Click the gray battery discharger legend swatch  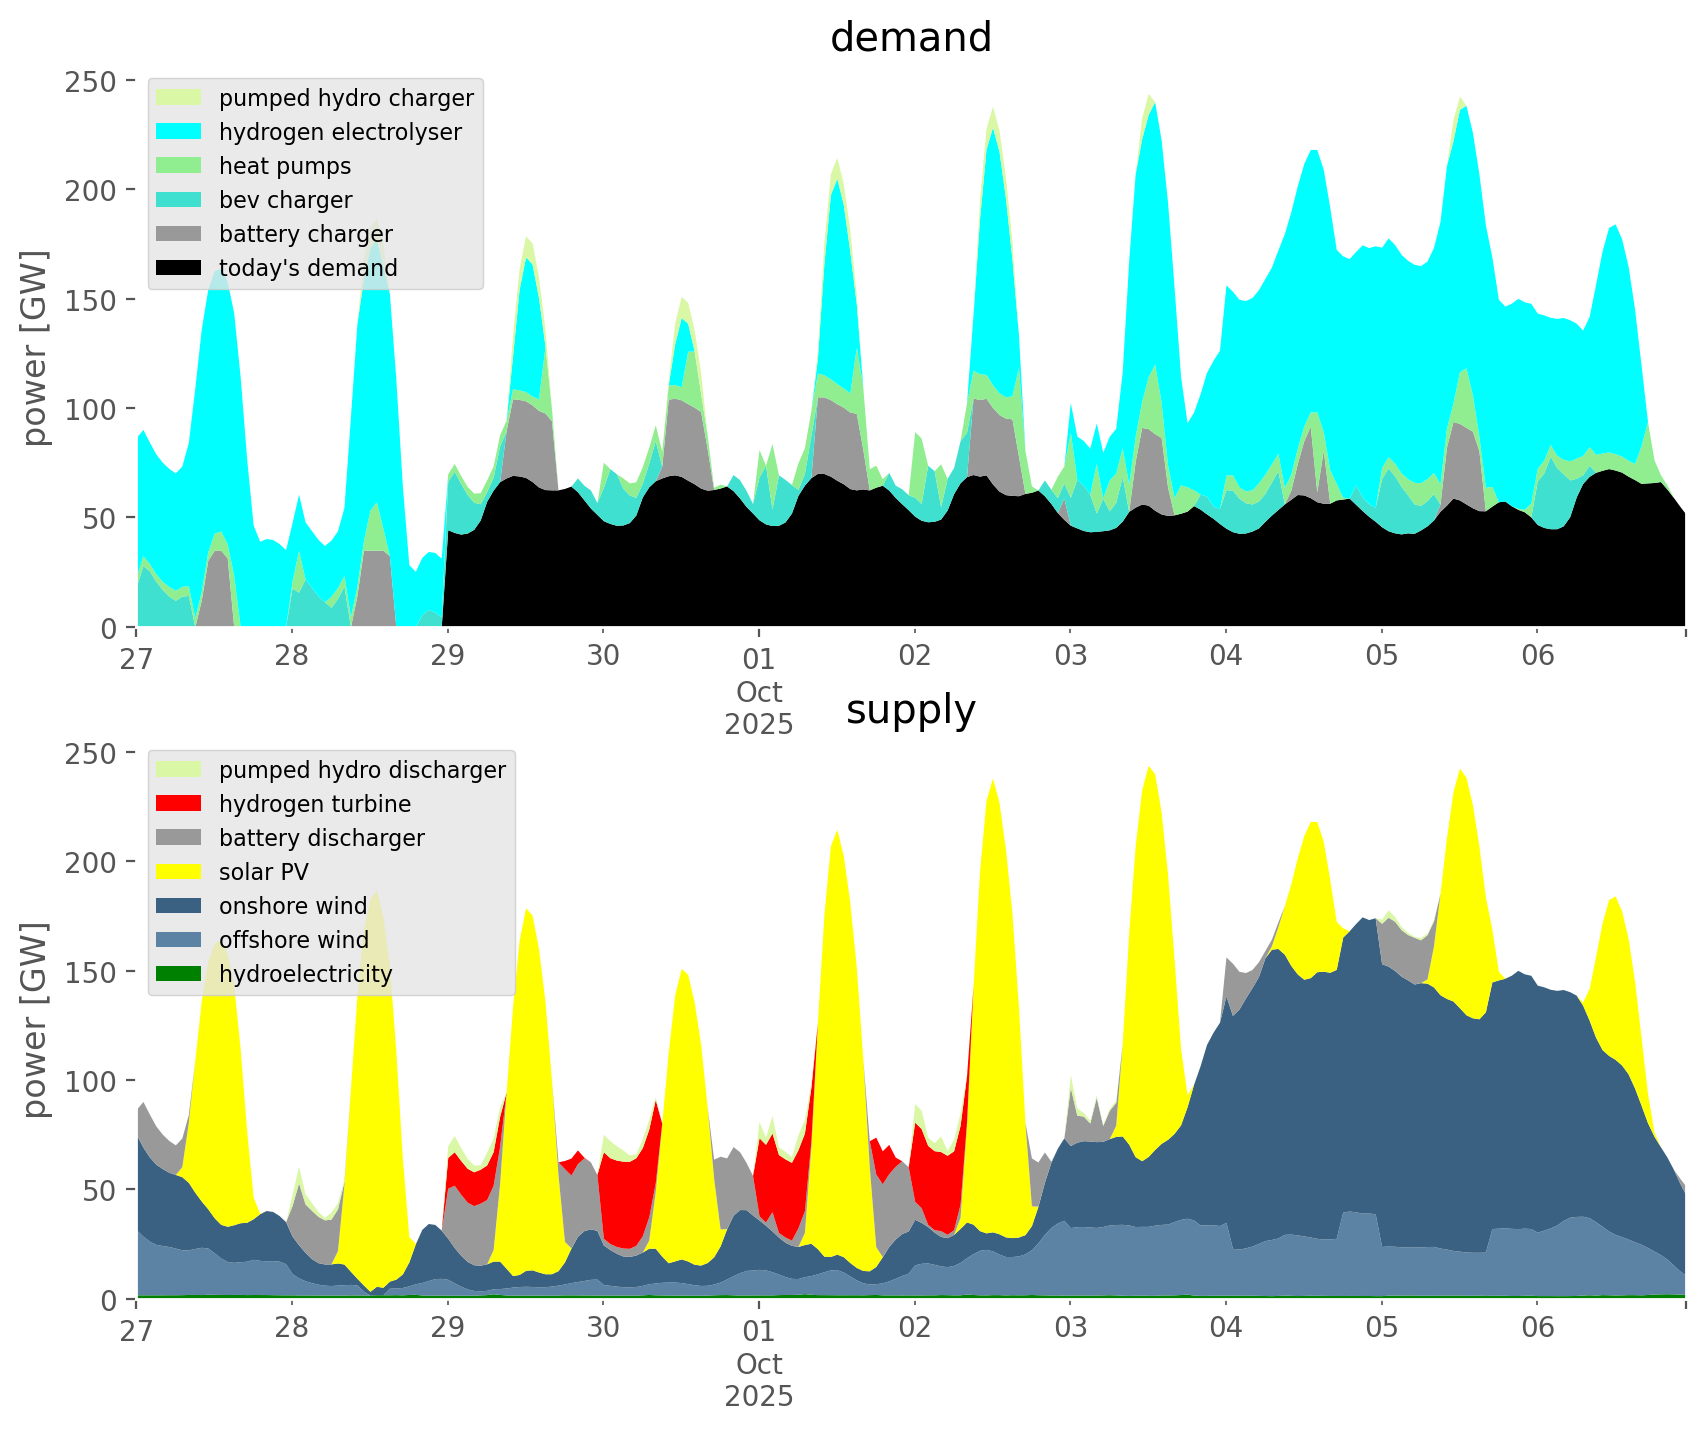pos(179,838)
